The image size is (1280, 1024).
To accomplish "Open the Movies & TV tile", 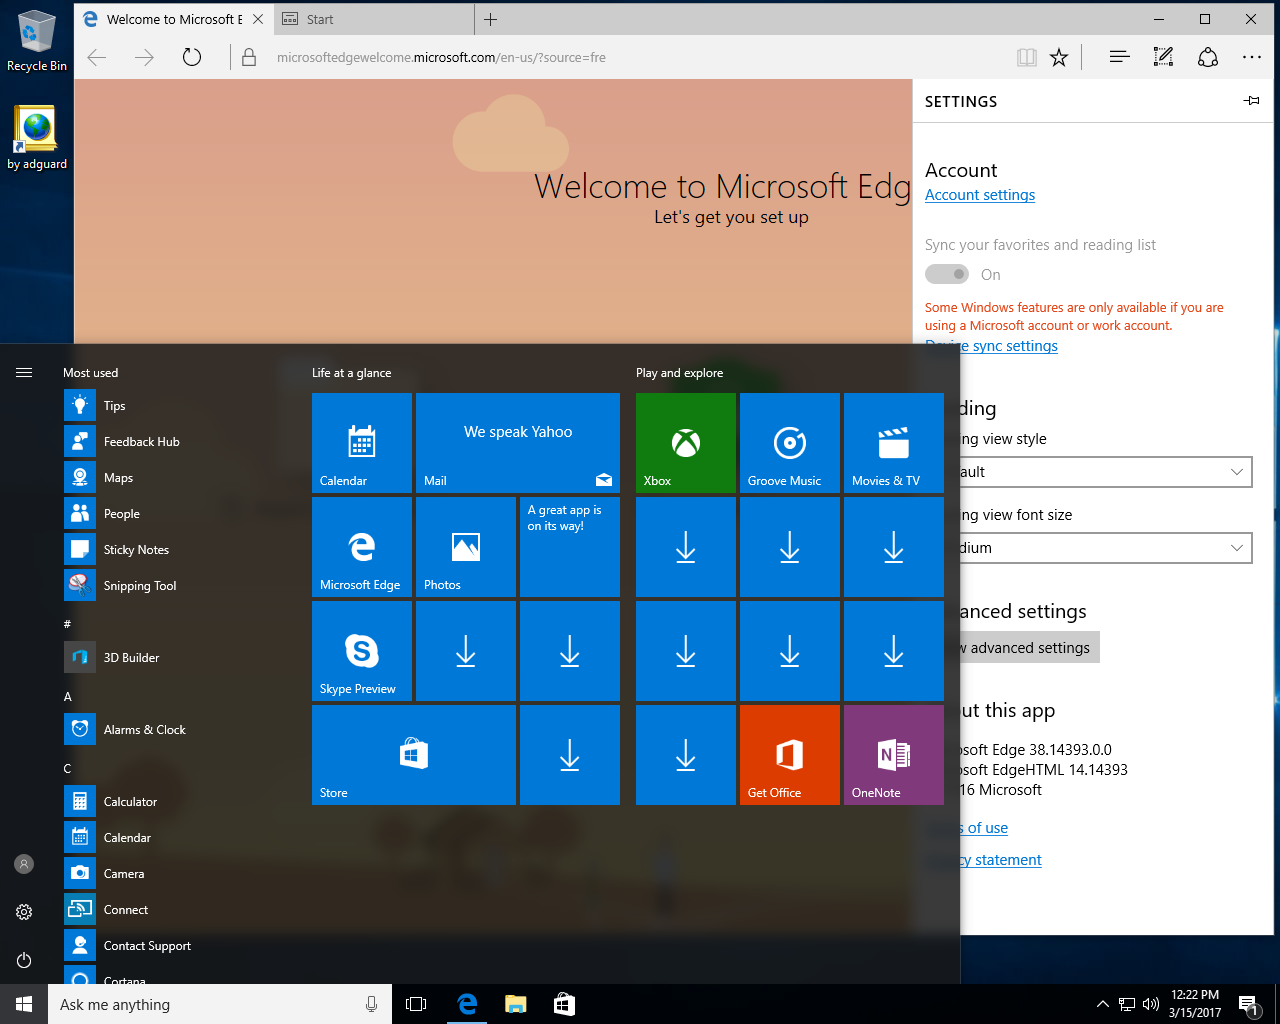I will 894,443.
